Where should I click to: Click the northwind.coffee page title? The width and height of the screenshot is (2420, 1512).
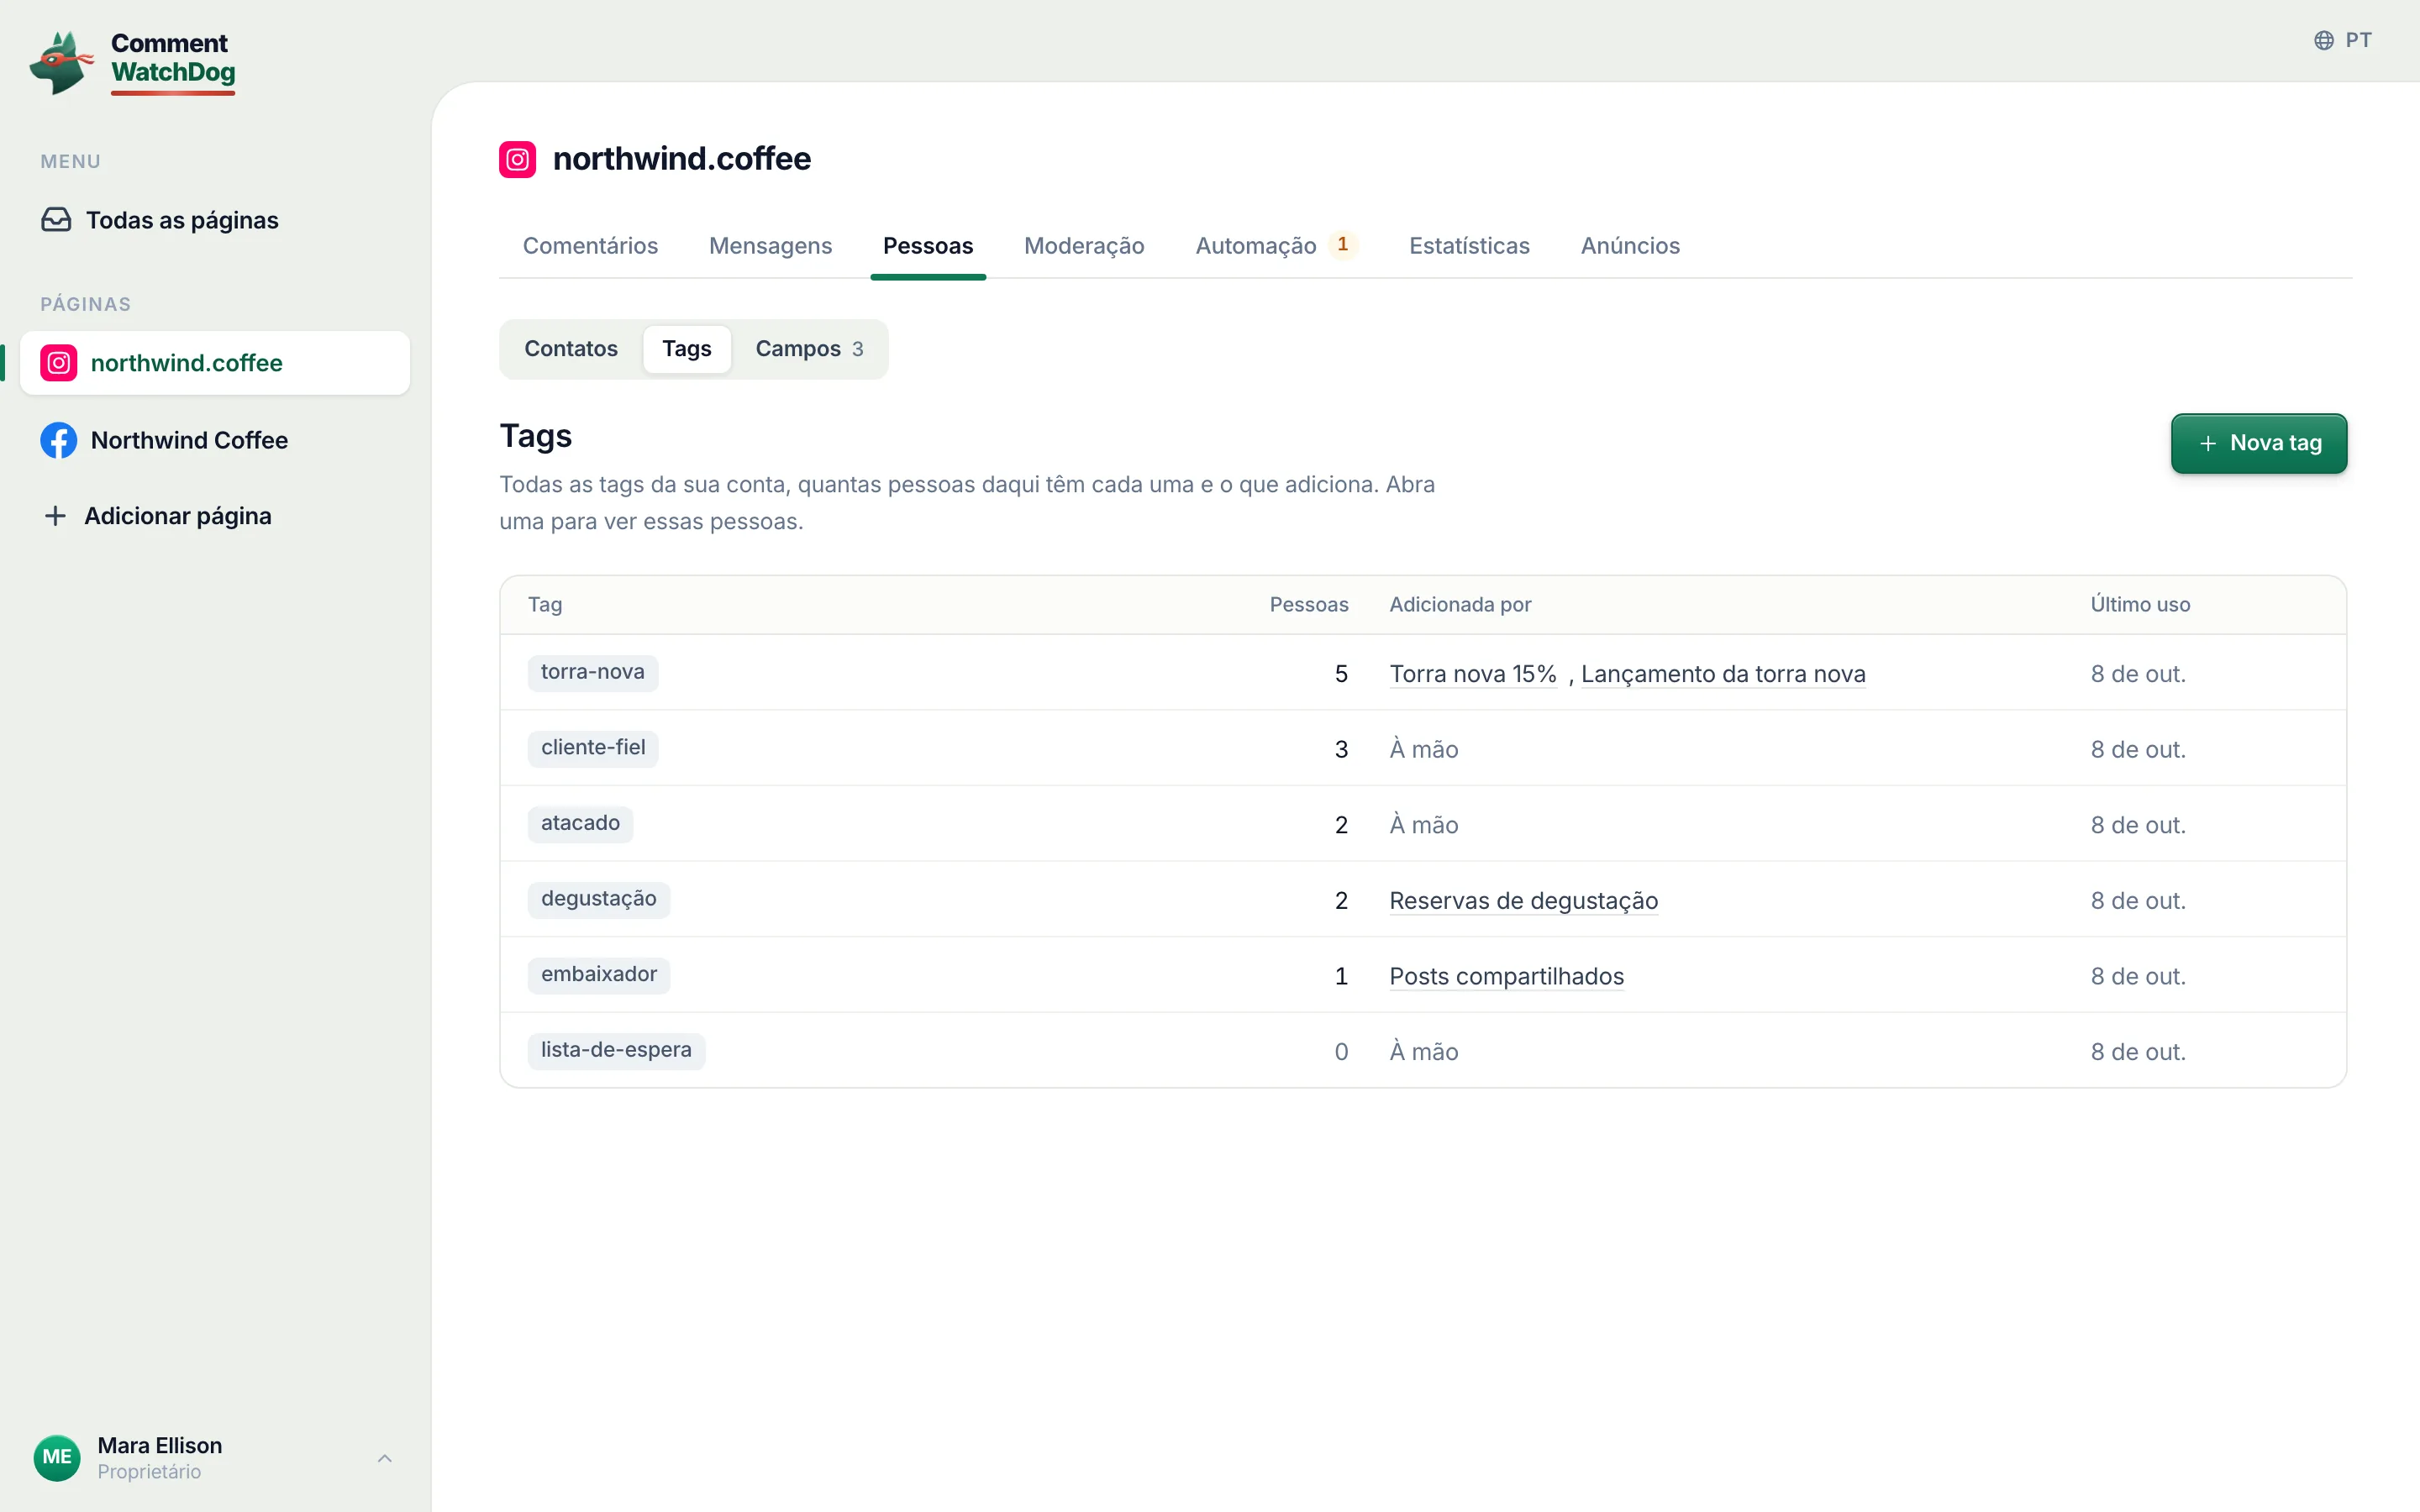coord(682,159)
